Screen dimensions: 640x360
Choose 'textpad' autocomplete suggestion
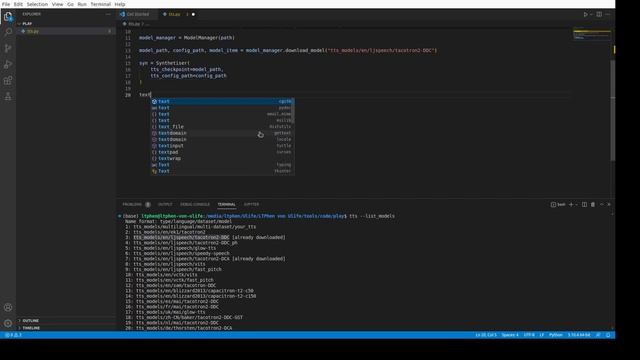[x=222, y=152]
